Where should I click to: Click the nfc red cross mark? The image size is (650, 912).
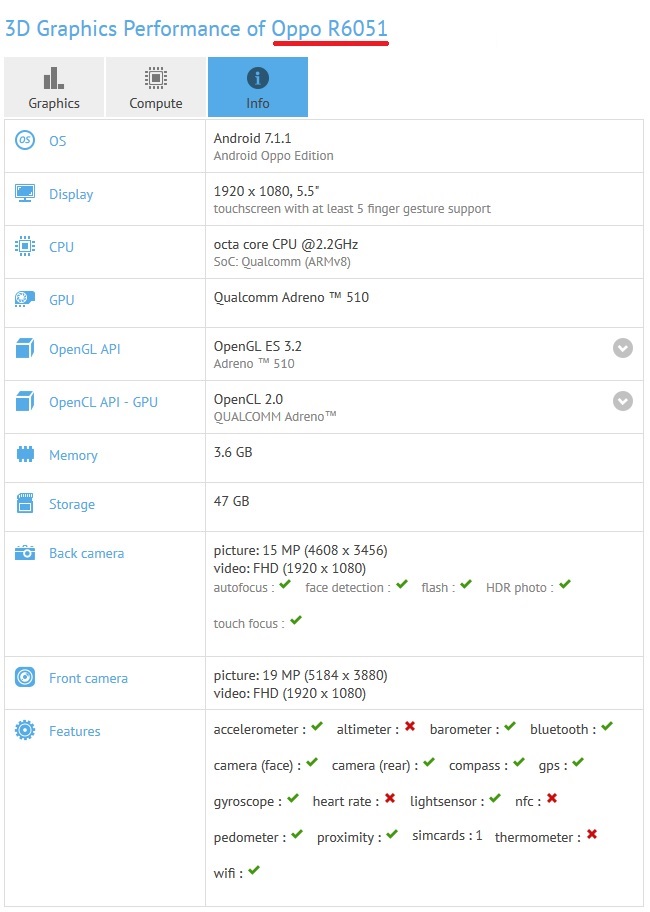point(551,799)
